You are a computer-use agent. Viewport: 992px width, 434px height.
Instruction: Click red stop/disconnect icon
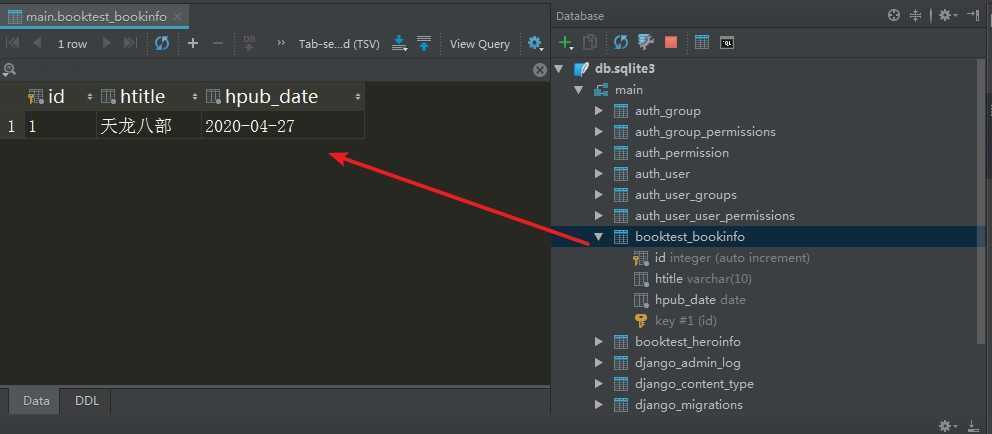click(x=671, y=42)
